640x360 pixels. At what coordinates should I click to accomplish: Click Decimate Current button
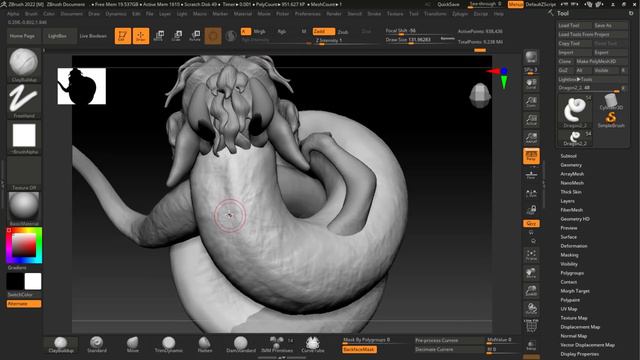pos(449,349)
